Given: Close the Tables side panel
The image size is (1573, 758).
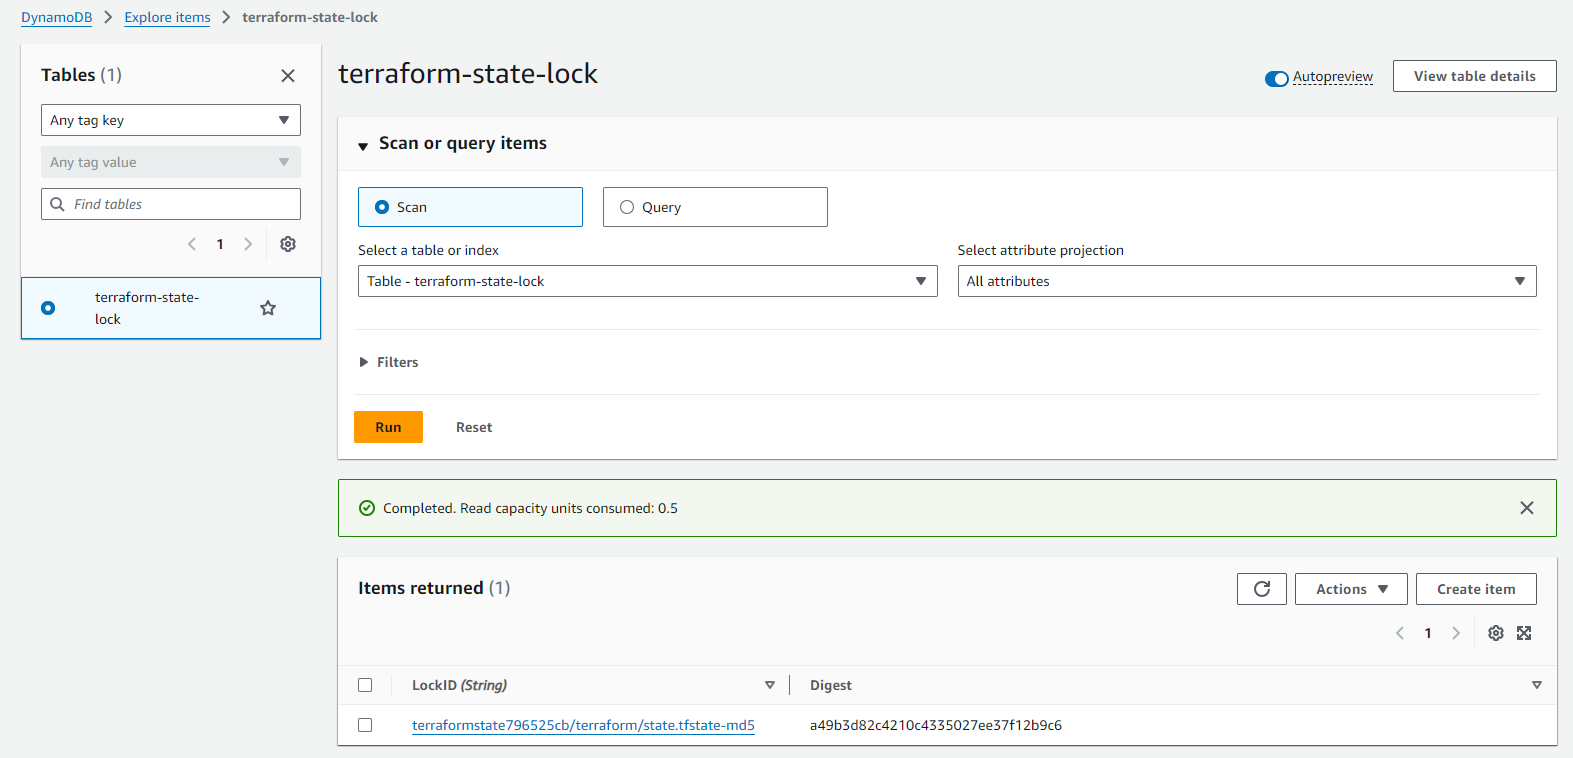Looking at the screenshot, I should click(x=288, y=76).
